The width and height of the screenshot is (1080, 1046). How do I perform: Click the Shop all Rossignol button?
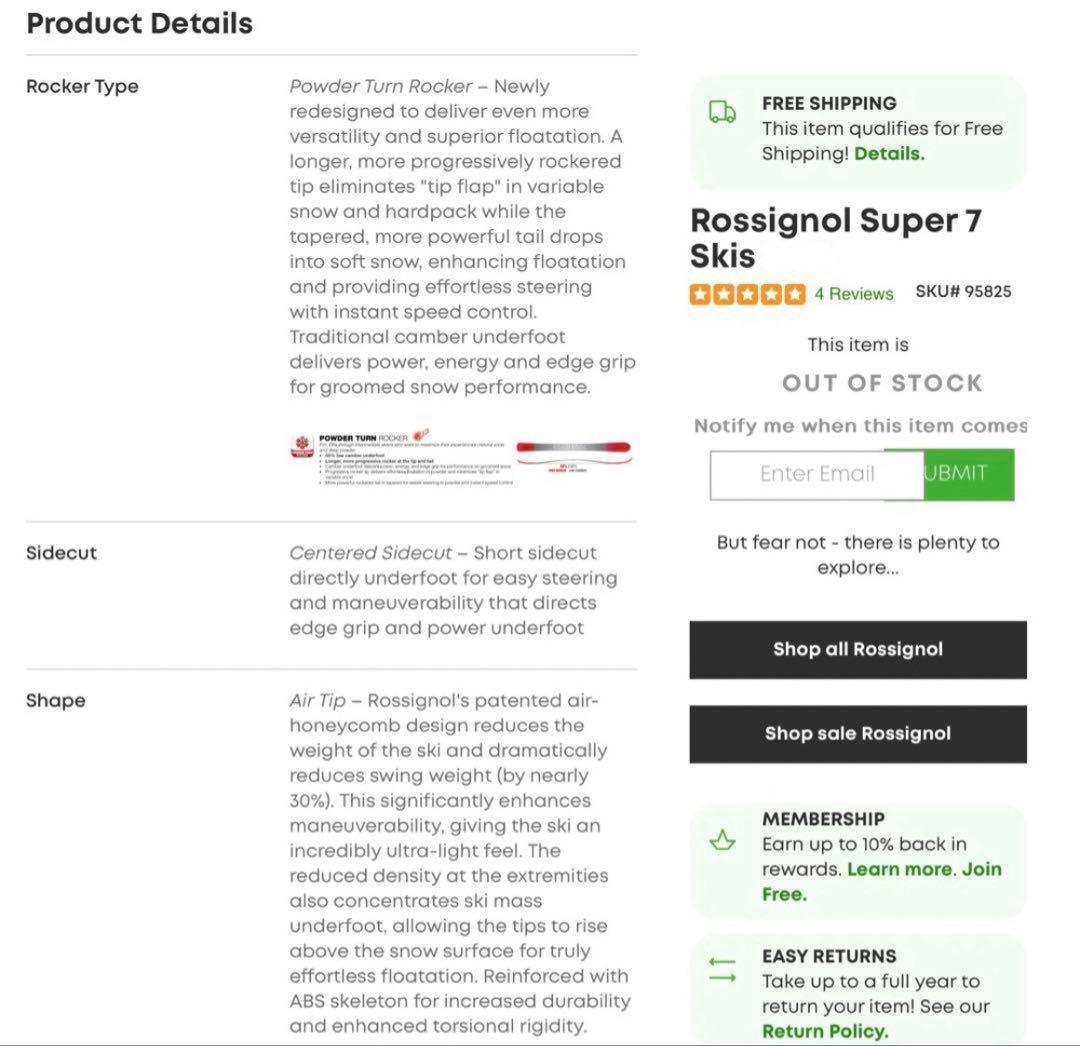pyautogui.click(x=857, y=649)
